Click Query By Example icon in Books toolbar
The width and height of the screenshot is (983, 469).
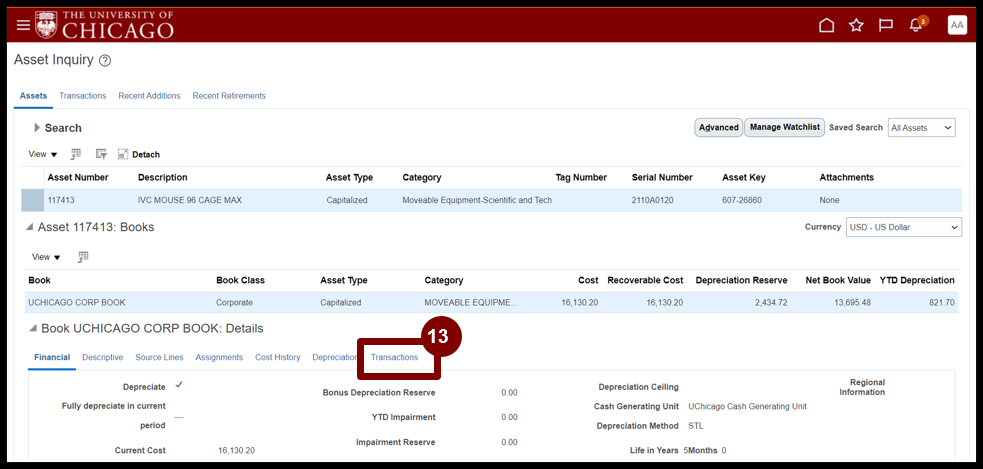click(x=83, y=256)
